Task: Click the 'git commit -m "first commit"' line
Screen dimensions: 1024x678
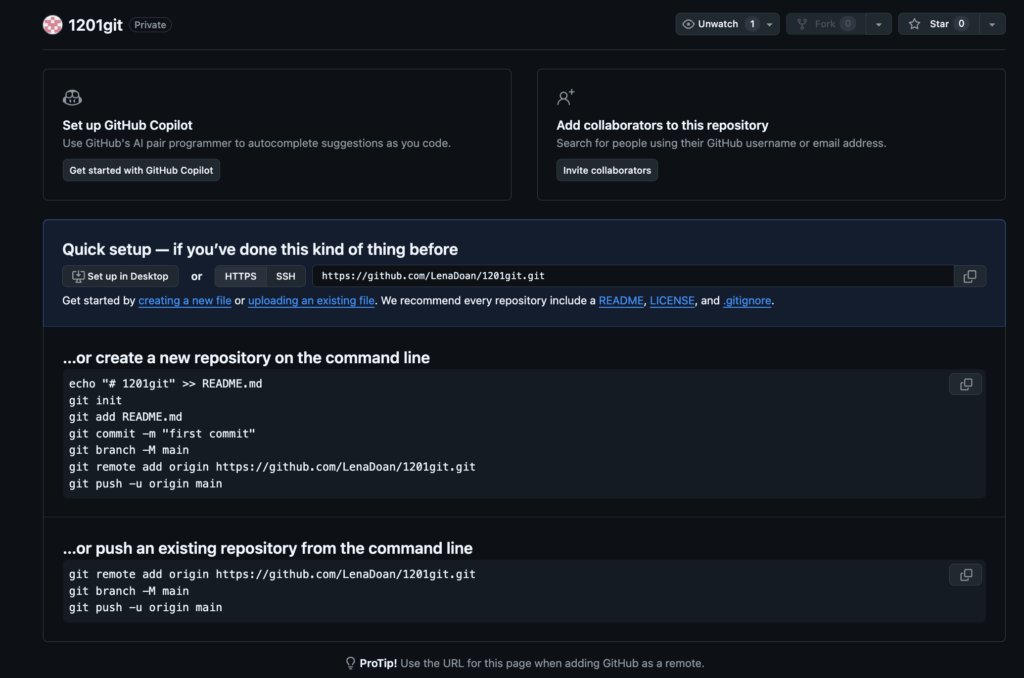Action: pyautogui.click(x=162, y=434)
